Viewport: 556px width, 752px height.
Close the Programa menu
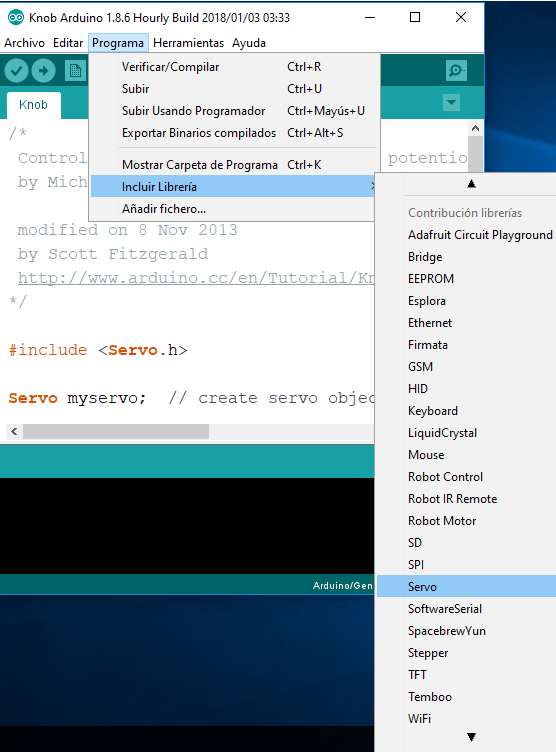(118, 43)
